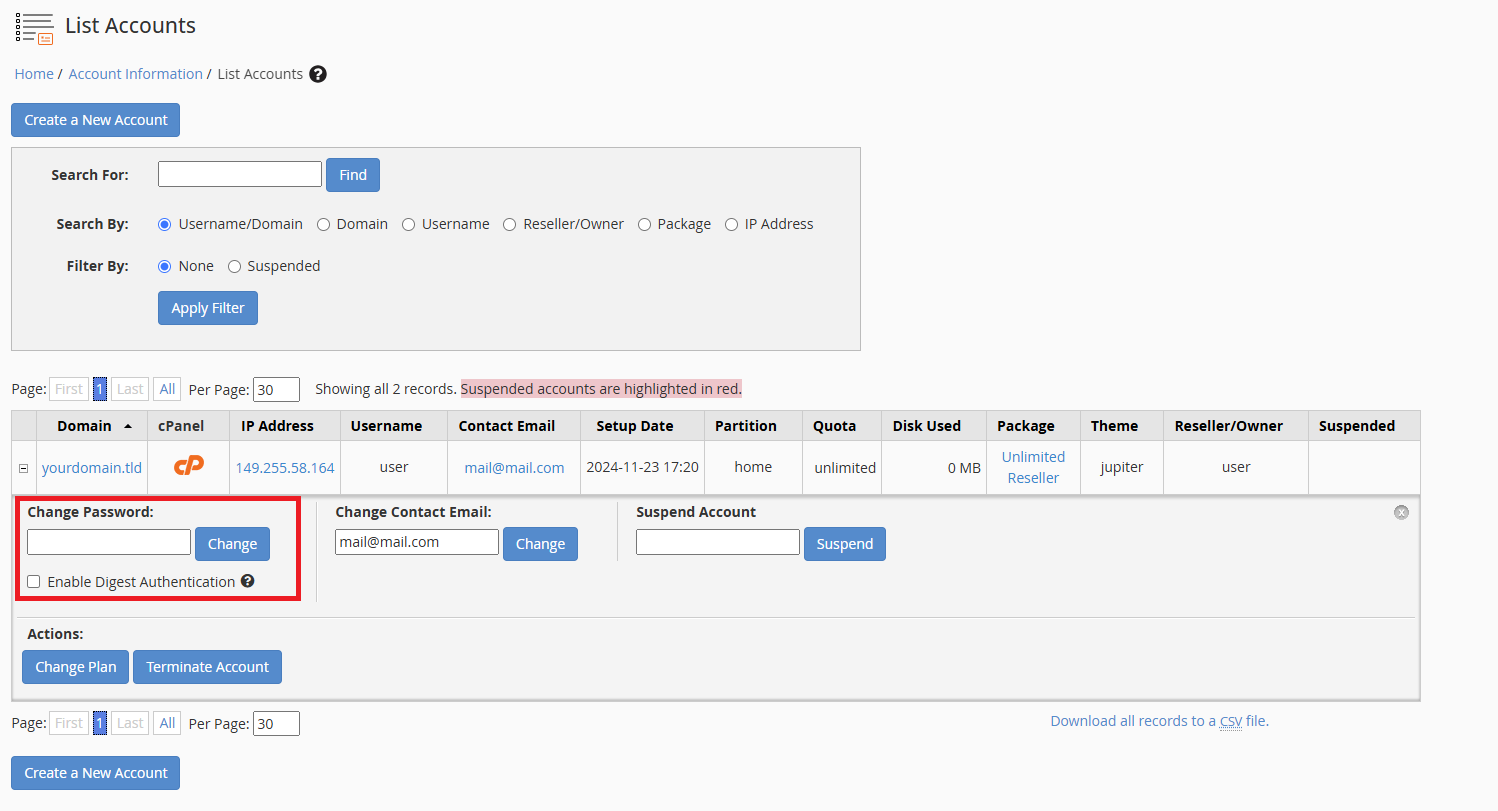
Task: Click the mail@mail.com contact email link
Action: (x=514, y=467)
